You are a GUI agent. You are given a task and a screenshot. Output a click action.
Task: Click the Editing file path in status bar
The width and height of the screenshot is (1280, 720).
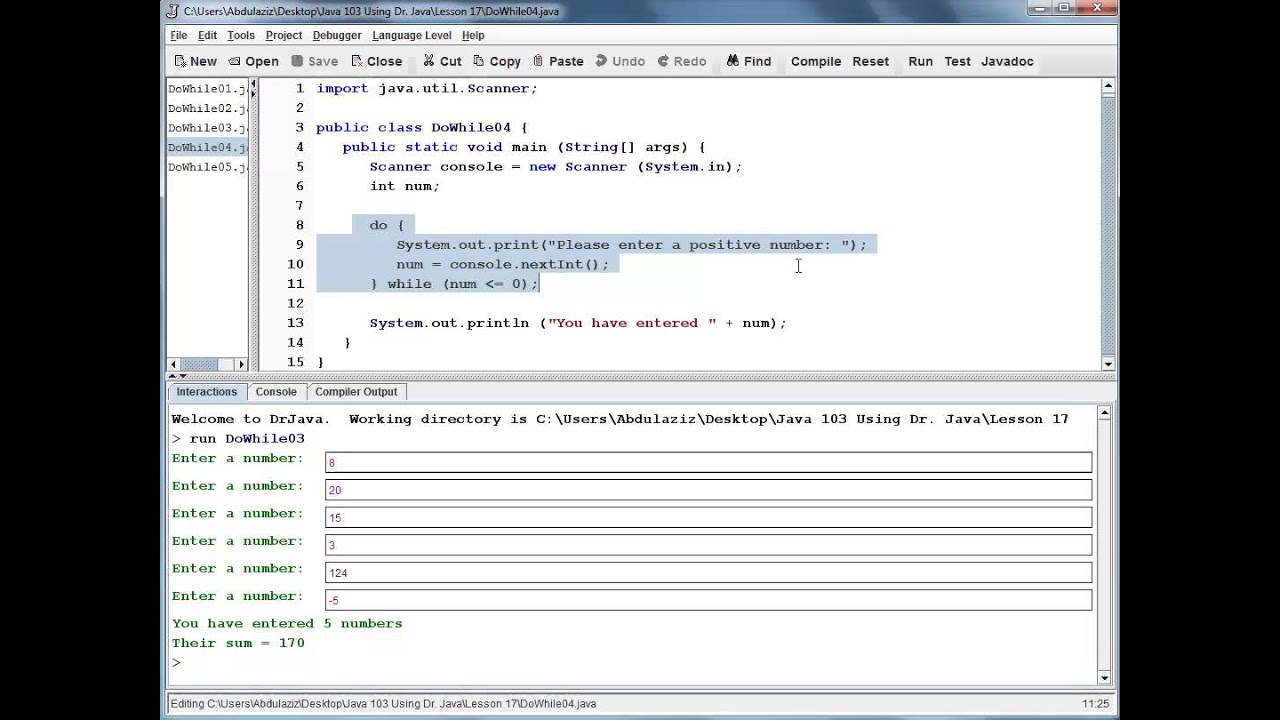pos(383,704)
